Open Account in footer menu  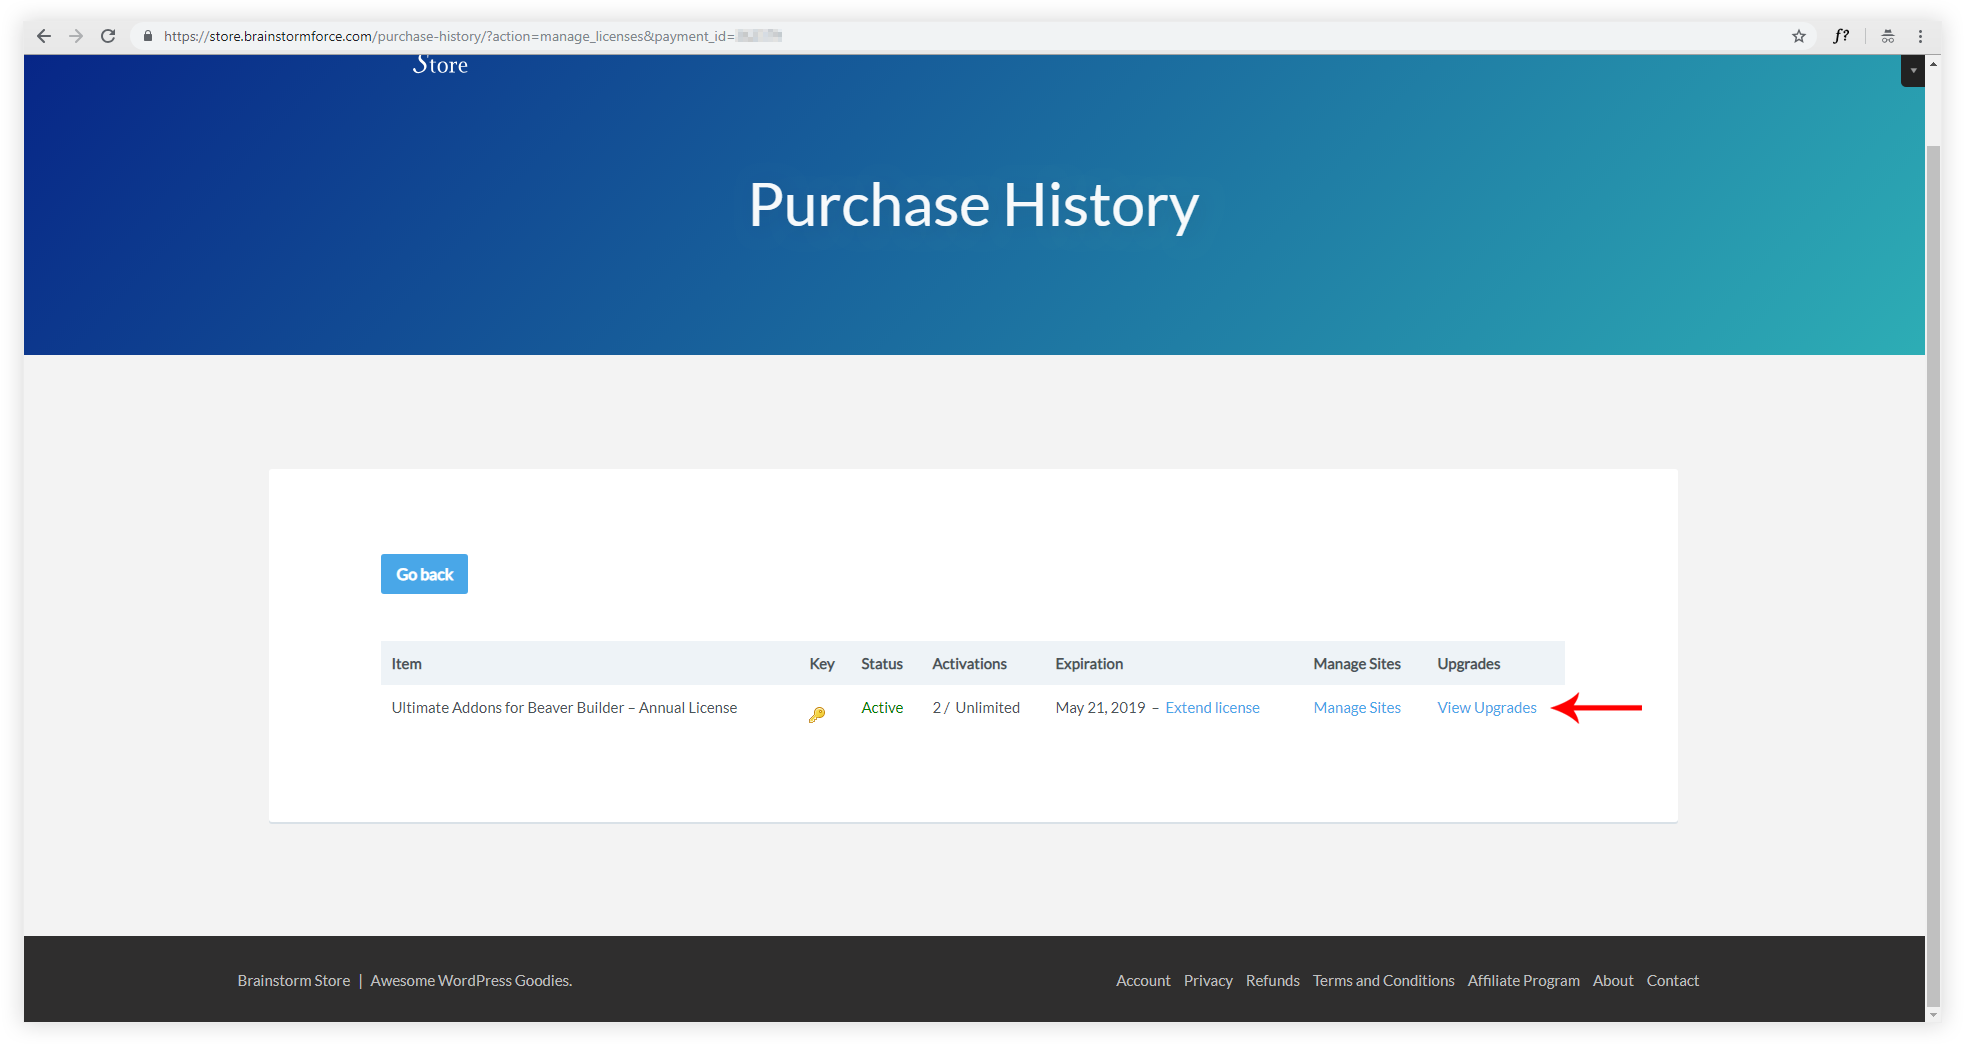pyautogui.click(x=1143, y=981)
